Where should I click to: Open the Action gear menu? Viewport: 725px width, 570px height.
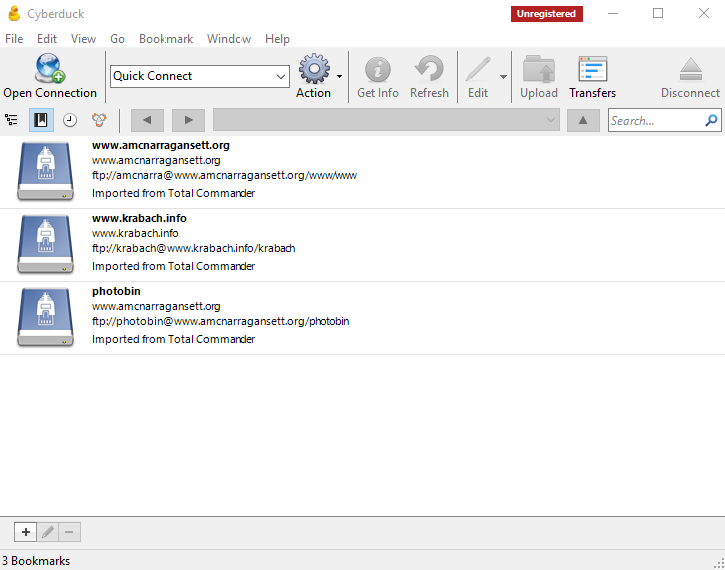click(x=314, y=69)
